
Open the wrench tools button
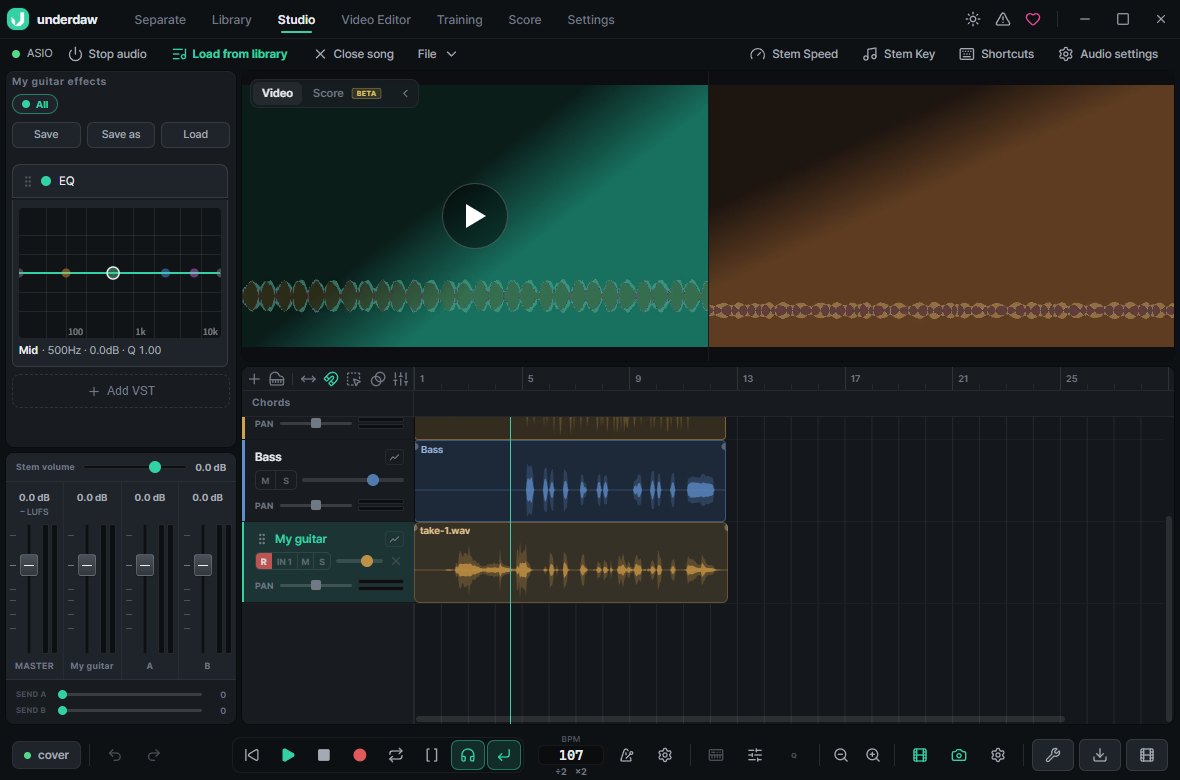tap(1053, 755)
